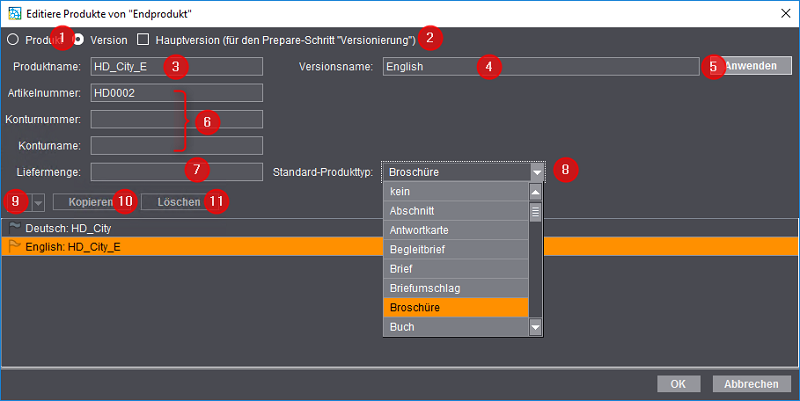Select the Produkt radio button

pos(13,40)
